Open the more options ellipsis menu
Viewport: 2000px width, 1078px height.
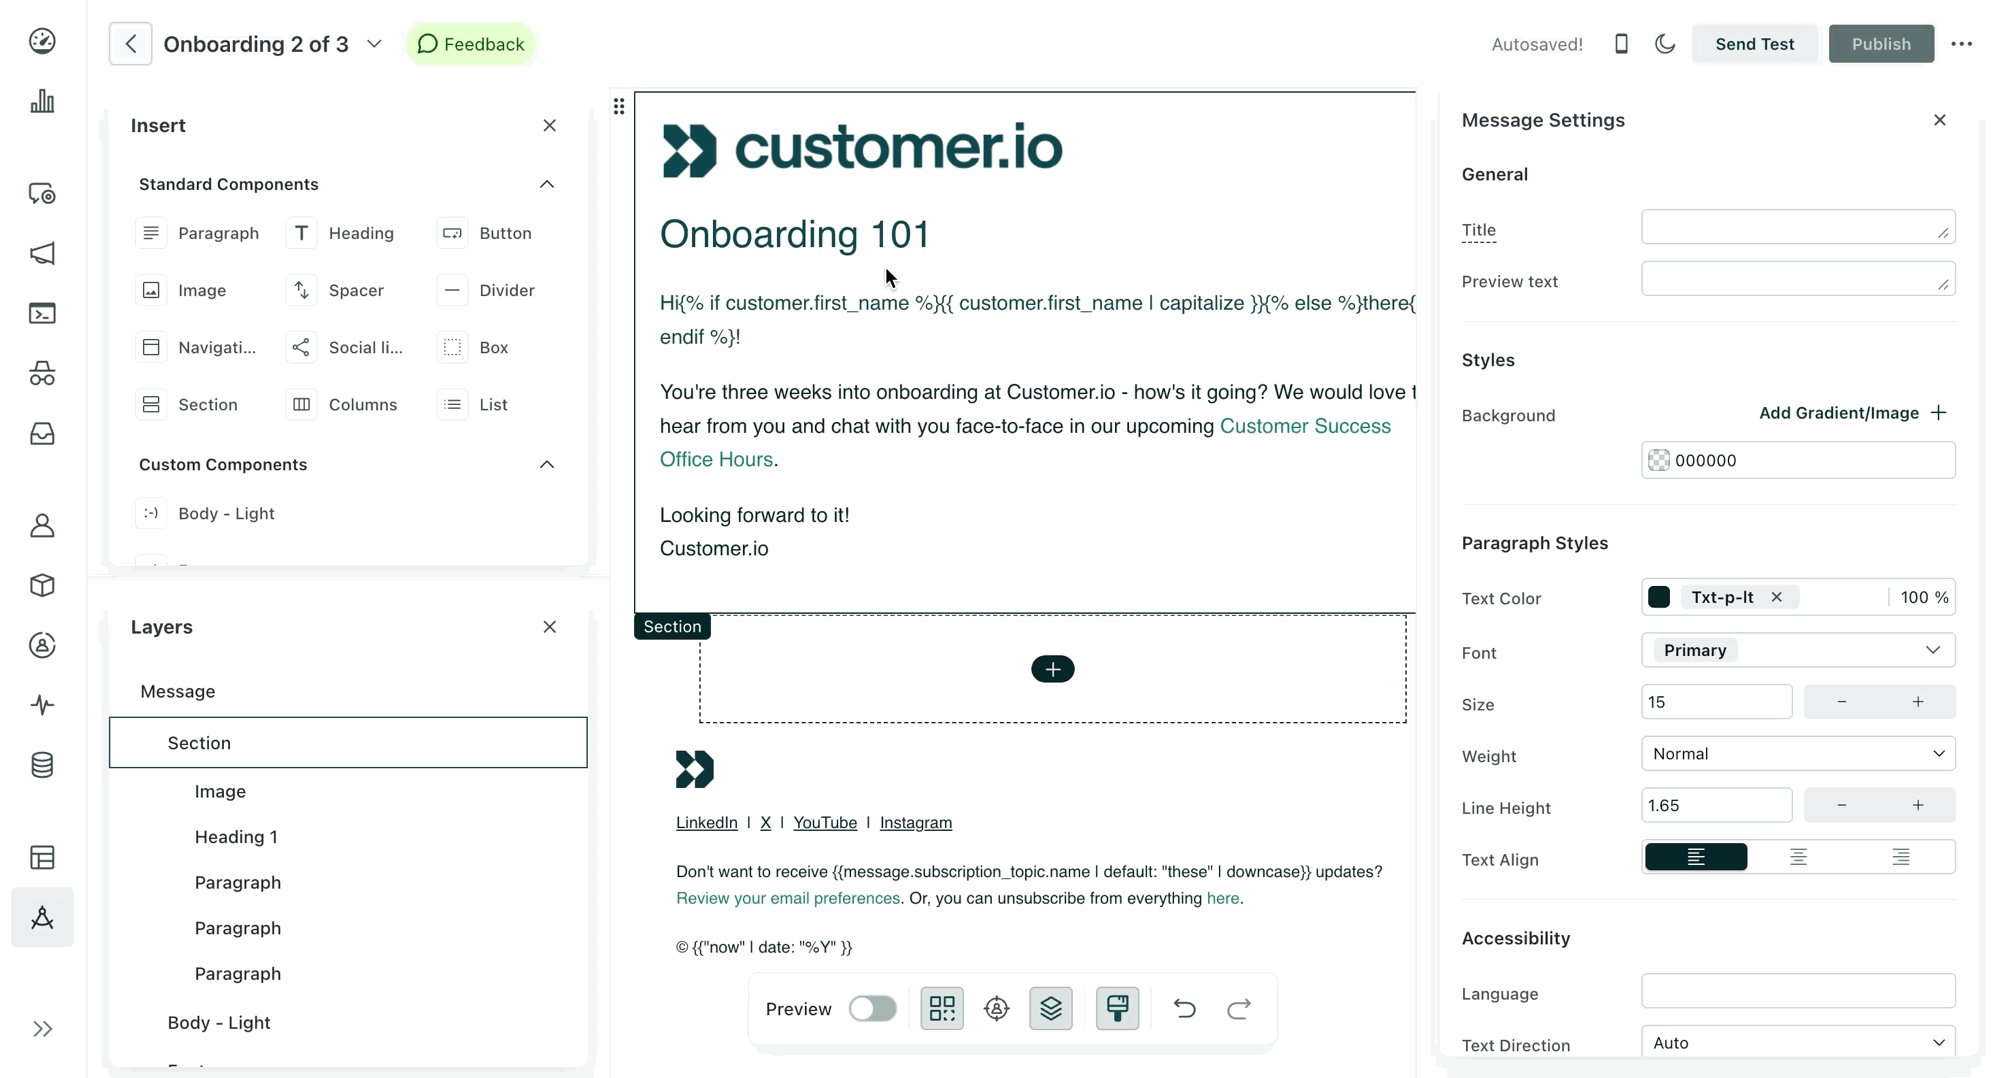click(x=1962, y=44)
